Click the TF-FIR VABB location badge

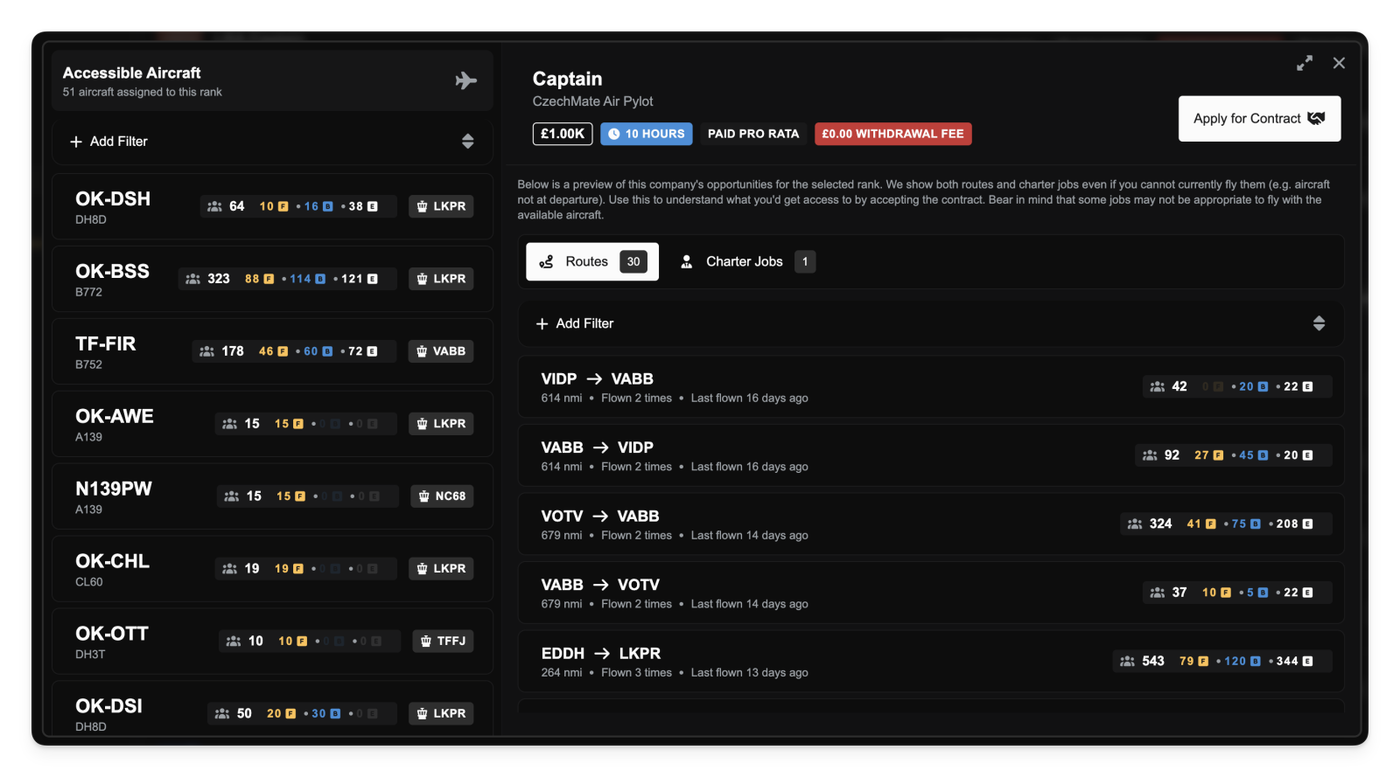(x=441, y=351)
